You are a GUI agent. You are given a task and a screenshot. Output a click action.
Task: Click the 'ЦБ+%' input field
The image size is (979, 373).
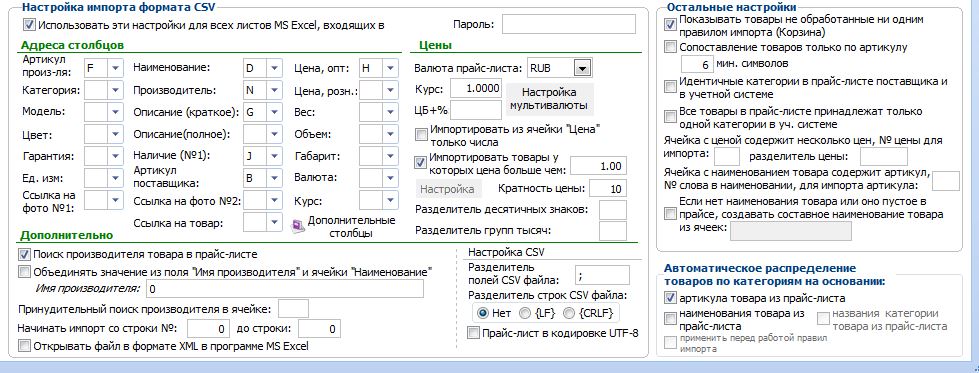(476, 110)
